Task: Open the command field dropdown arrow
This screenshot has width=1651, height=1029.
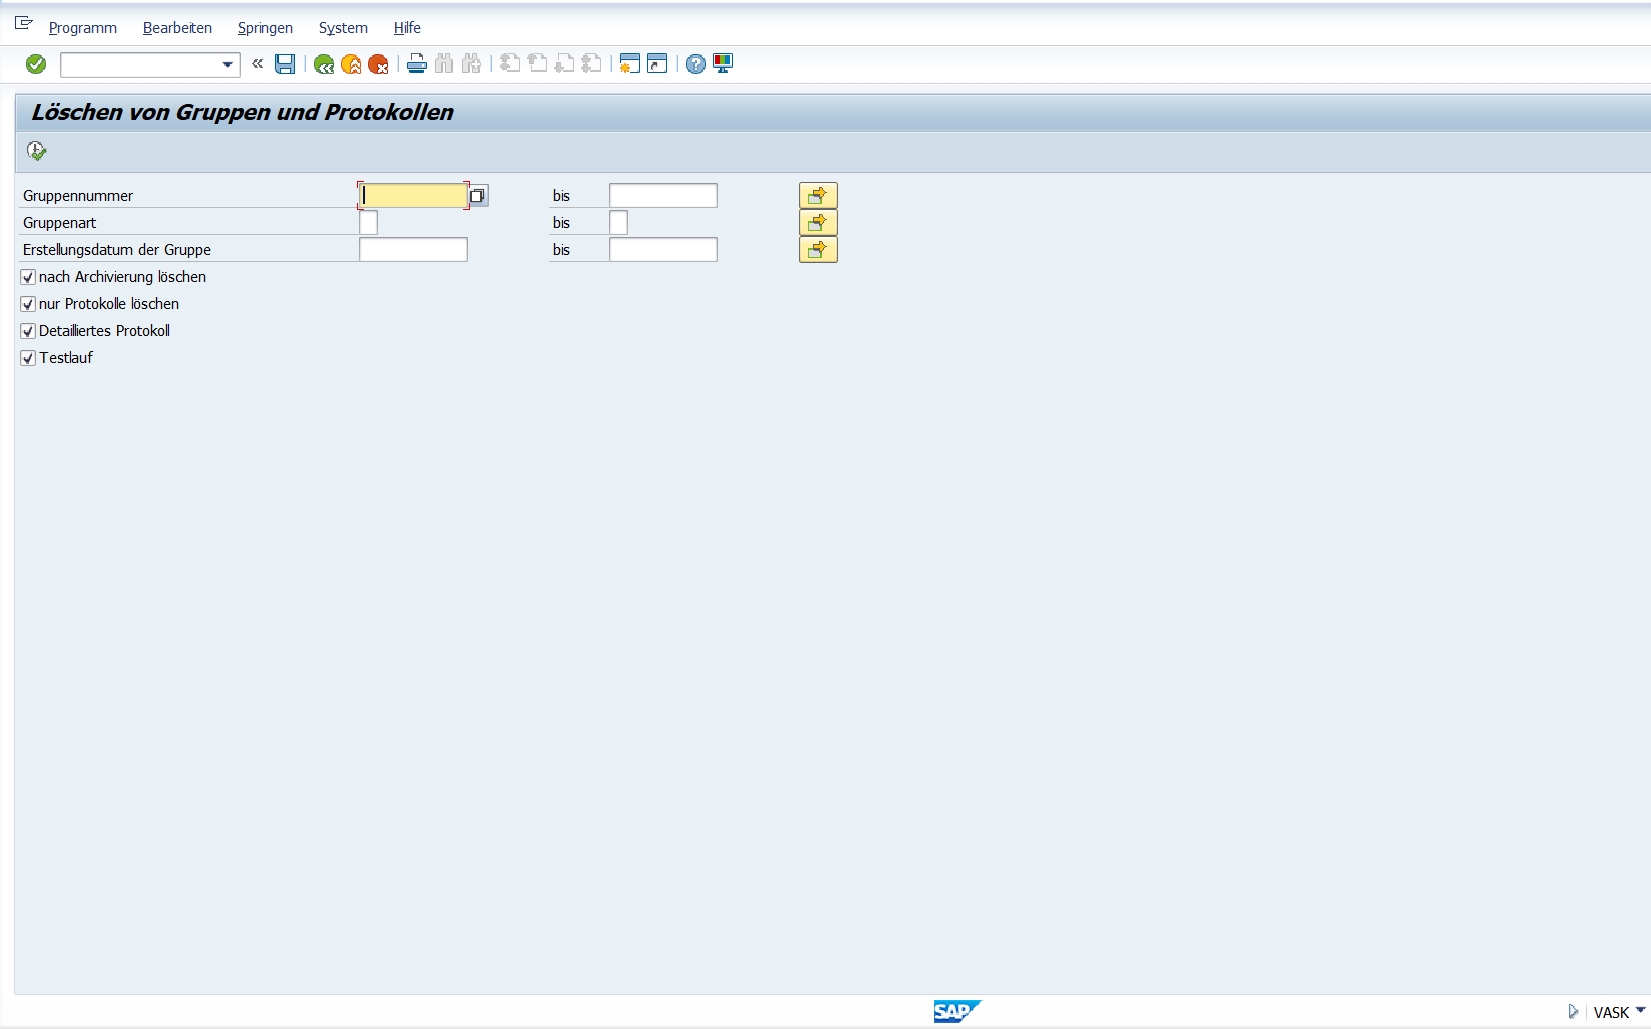Action: point(228,65)
